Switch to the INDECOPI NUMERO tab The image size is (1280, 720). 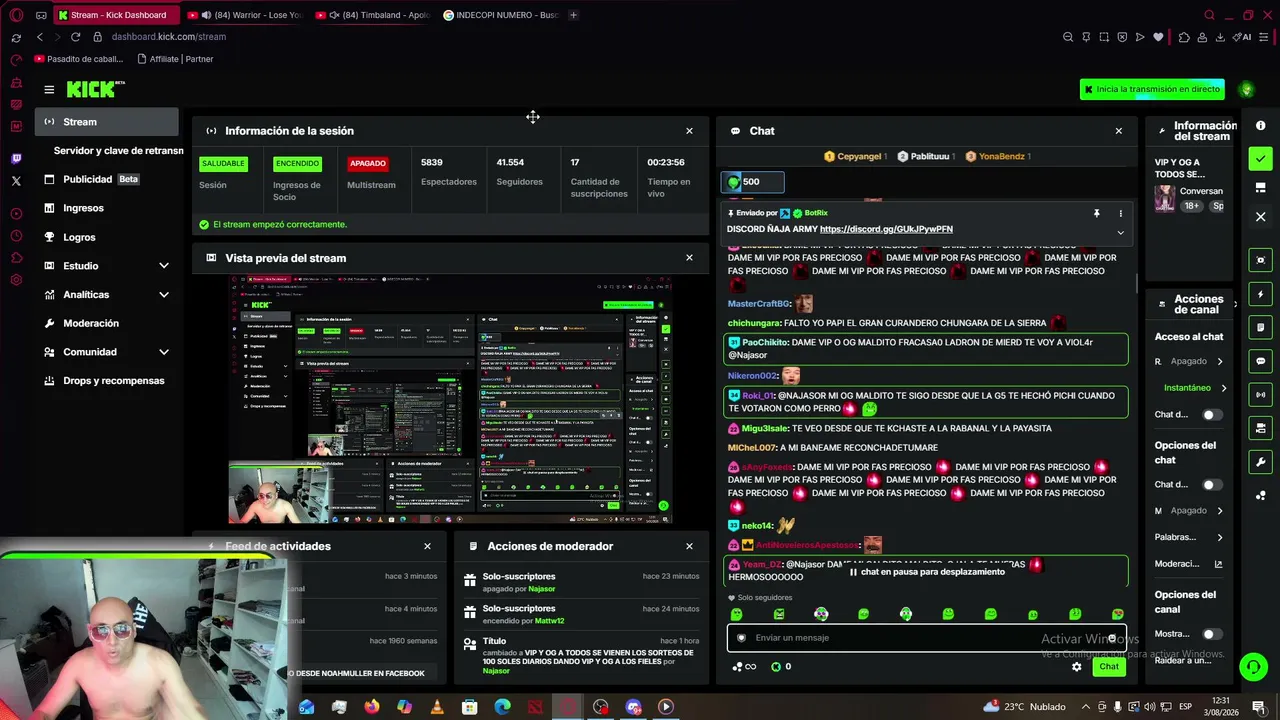[x=500, y=15]
